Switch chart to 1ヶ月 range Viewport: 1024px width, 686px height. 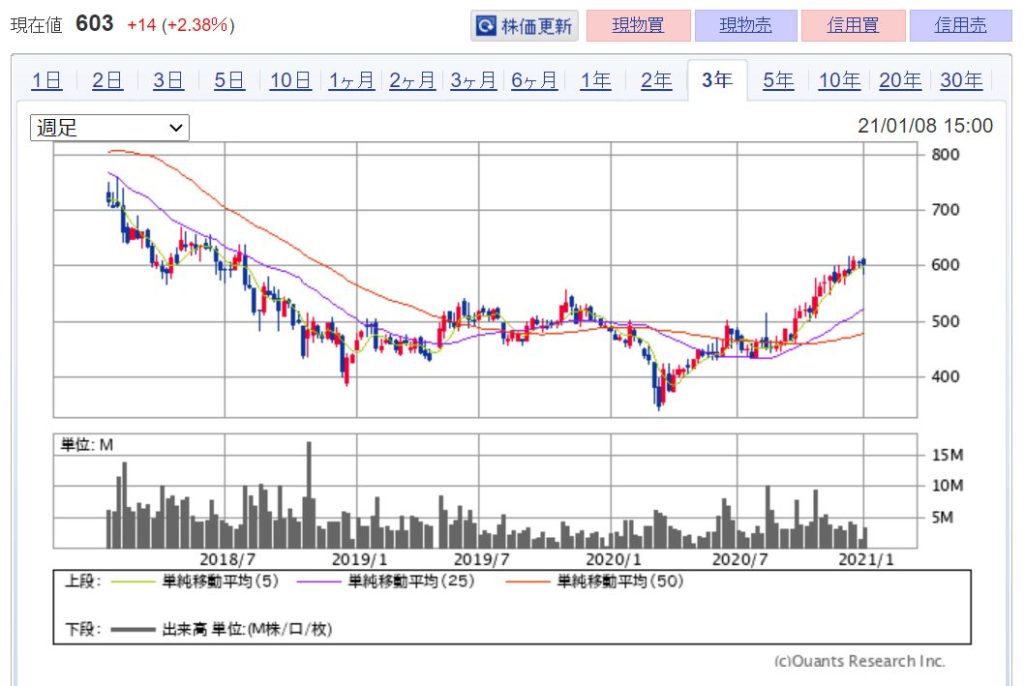(x=351, y=80)
